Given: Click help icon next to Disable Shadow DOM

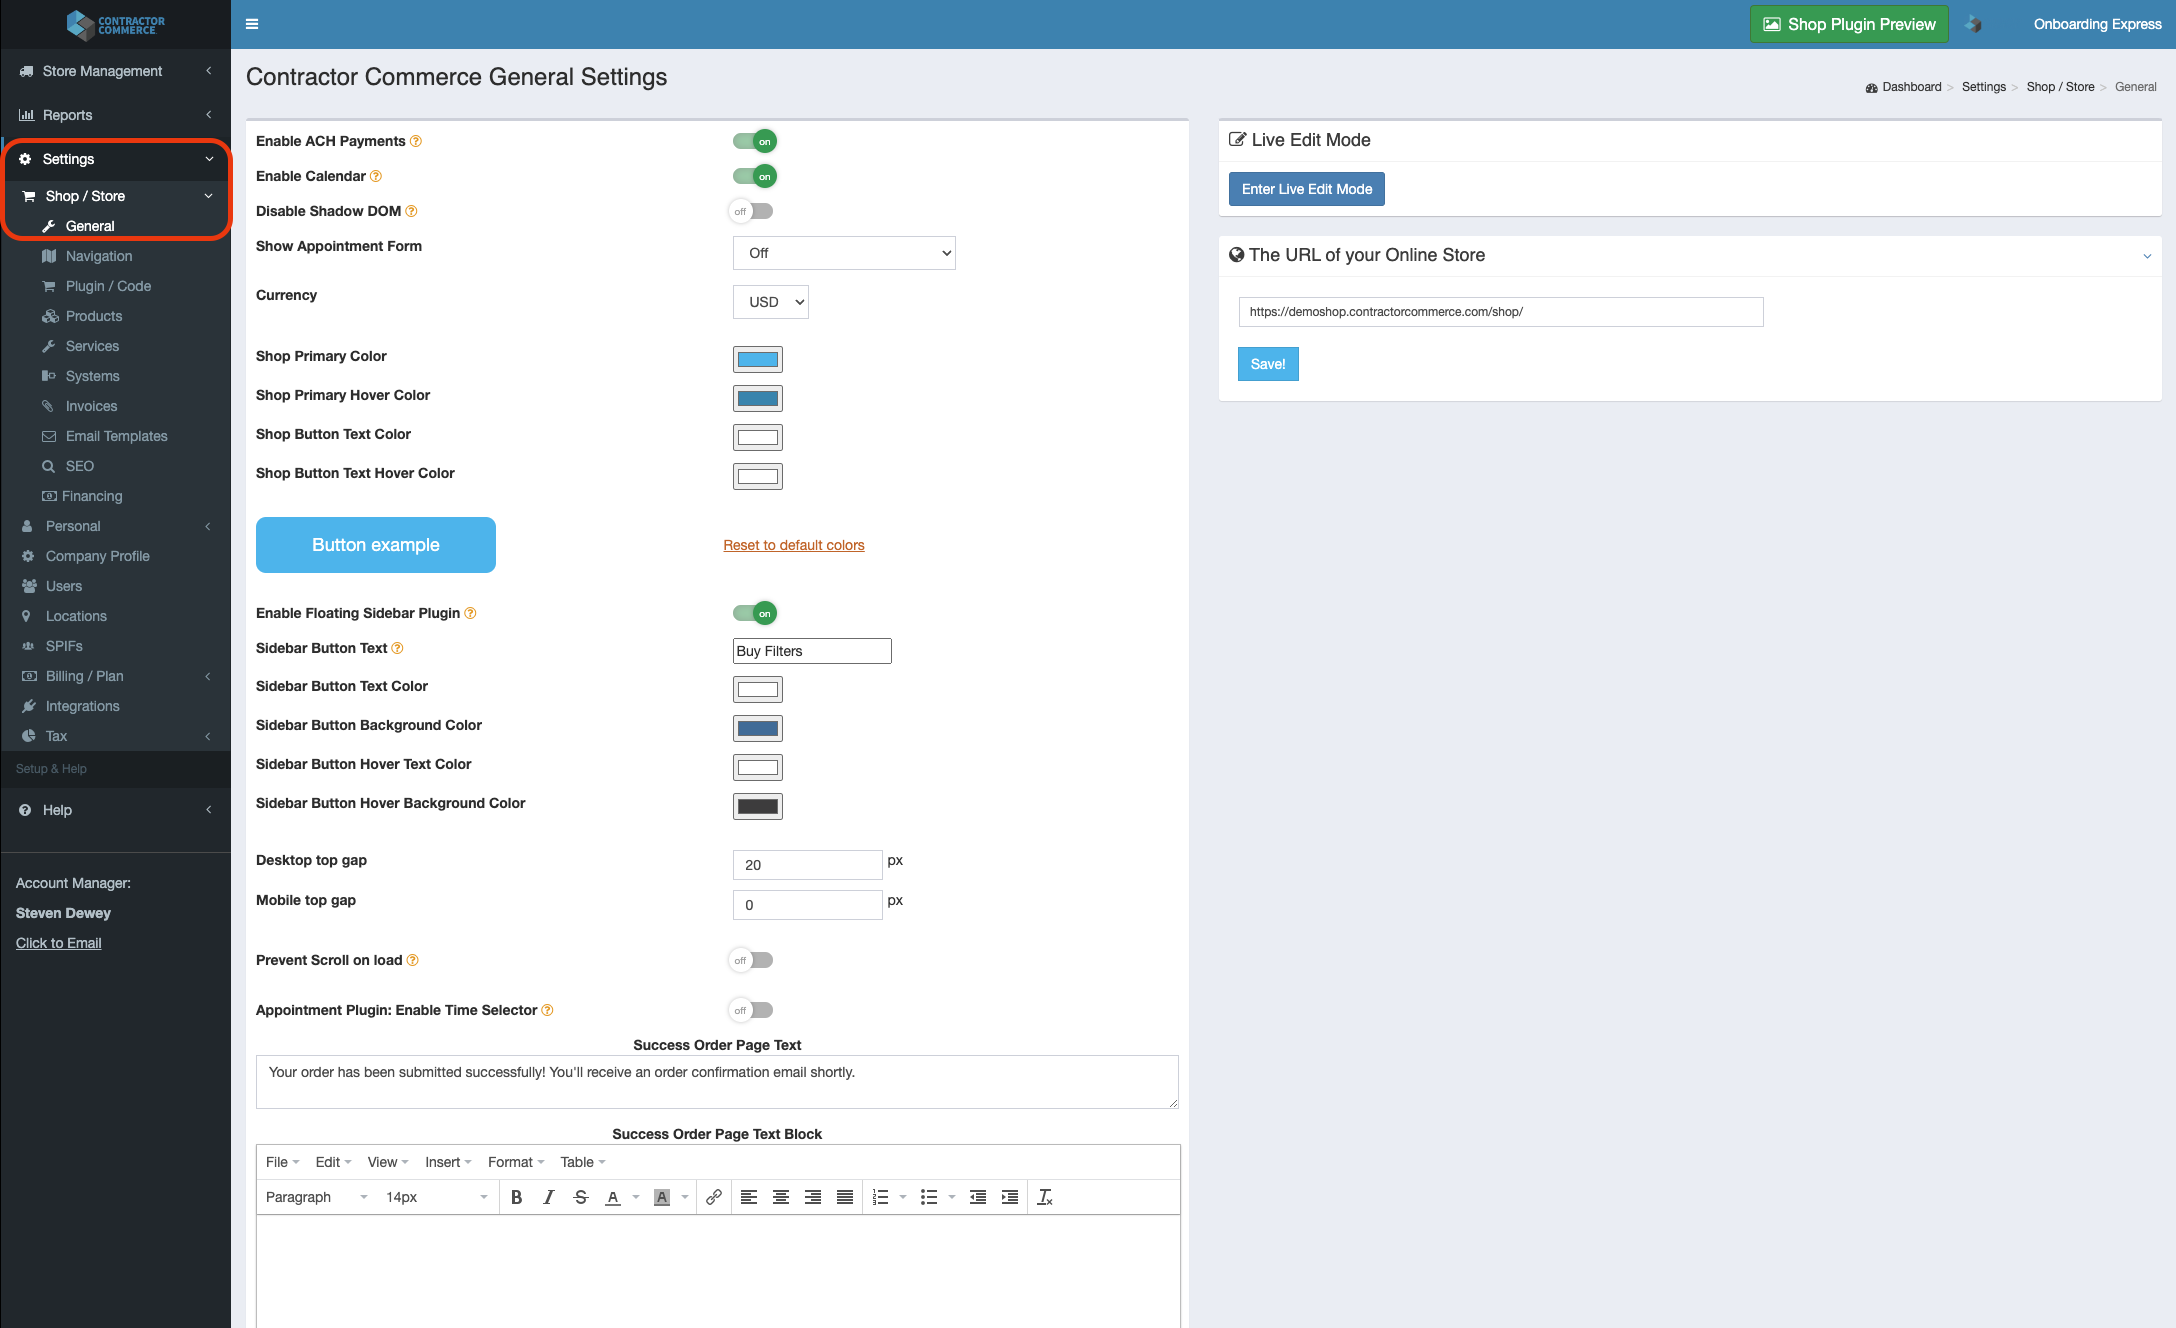Looking at the screenshot, I should [411, 211].
